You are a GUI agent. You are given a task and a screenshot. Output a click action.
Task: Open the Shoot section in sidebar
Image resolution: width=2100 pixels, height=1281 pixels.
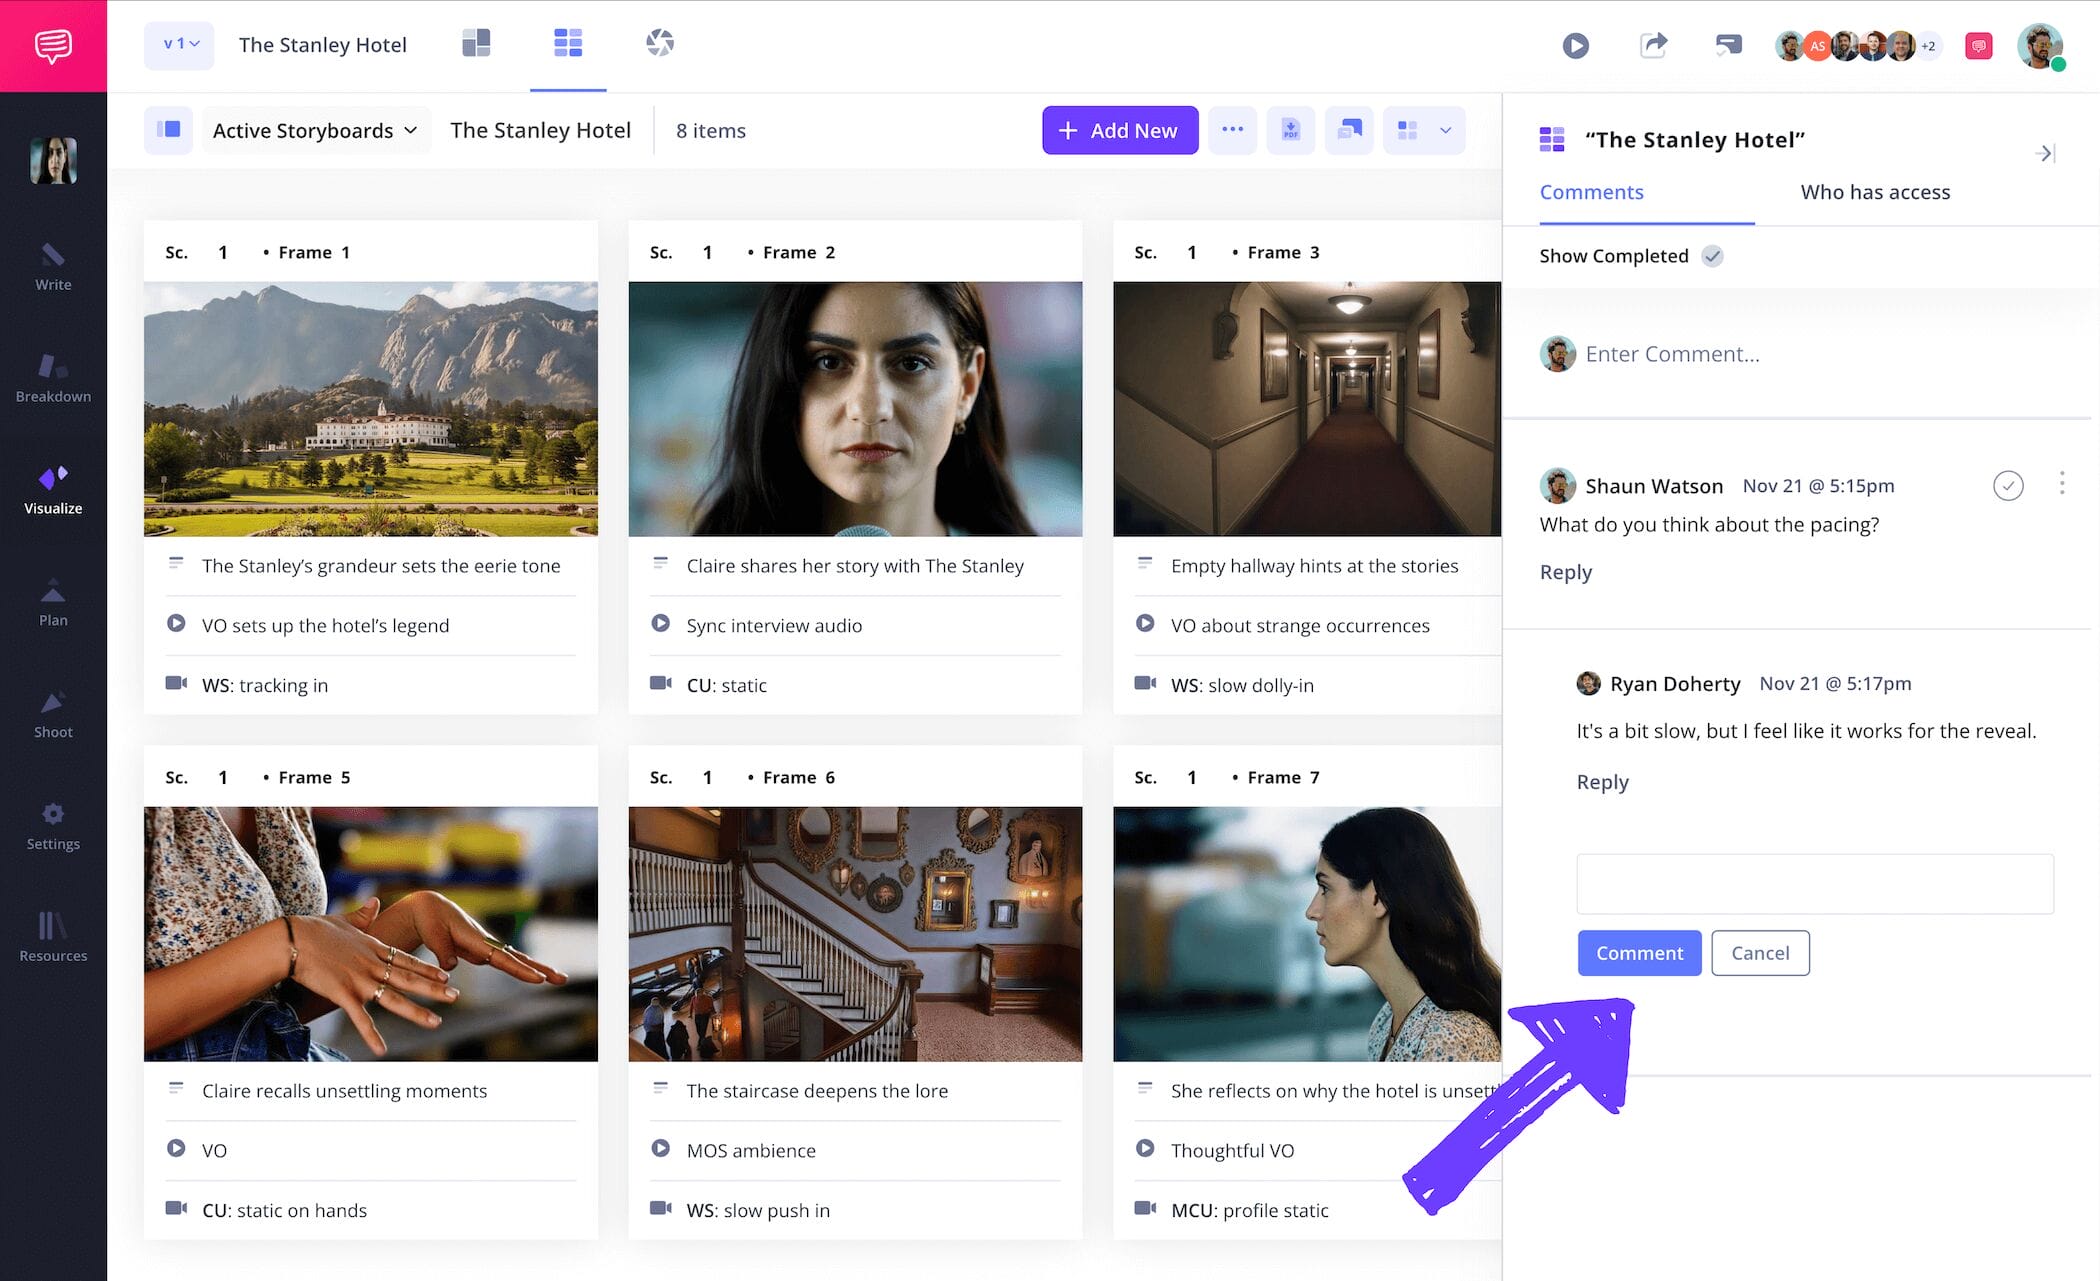[53, 714]
